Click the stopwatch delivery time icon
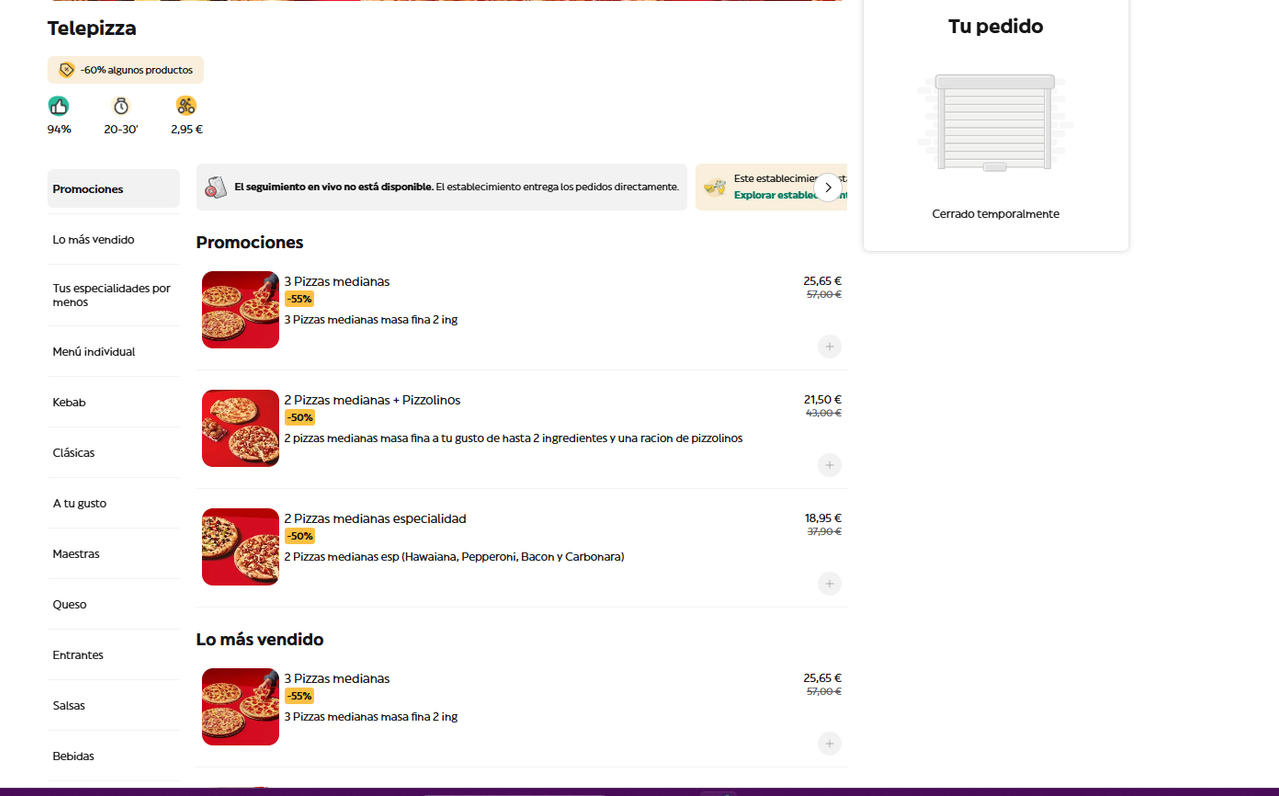The width and height of the screenshot is (1279, 796). pos(121,106)
